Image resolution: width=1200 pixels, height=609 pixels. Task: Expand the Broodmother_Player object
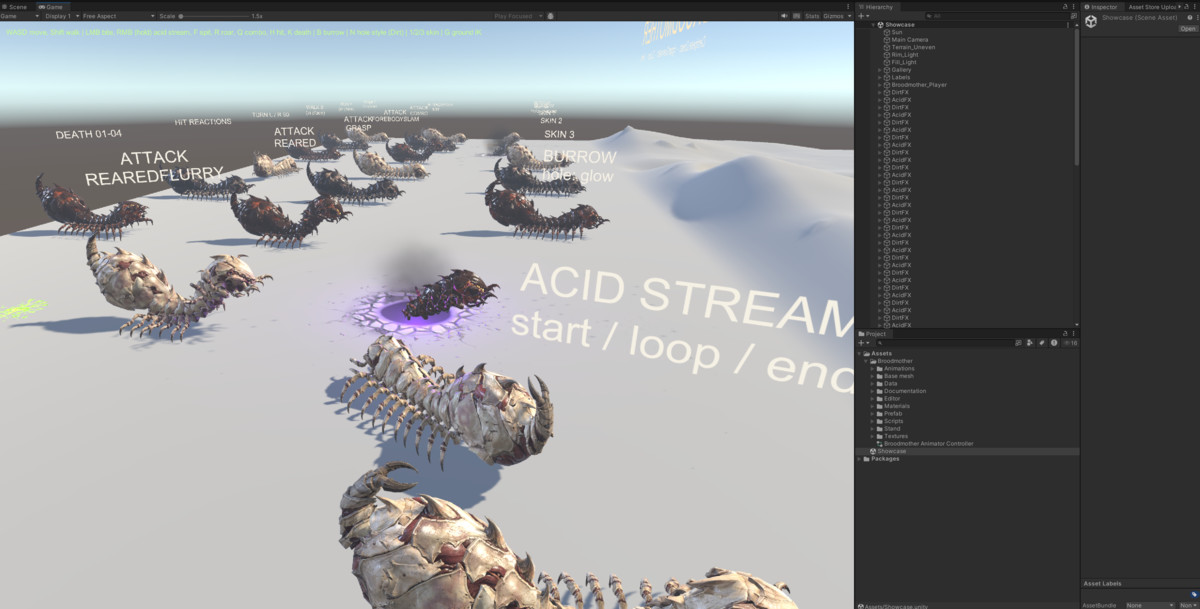879,85
